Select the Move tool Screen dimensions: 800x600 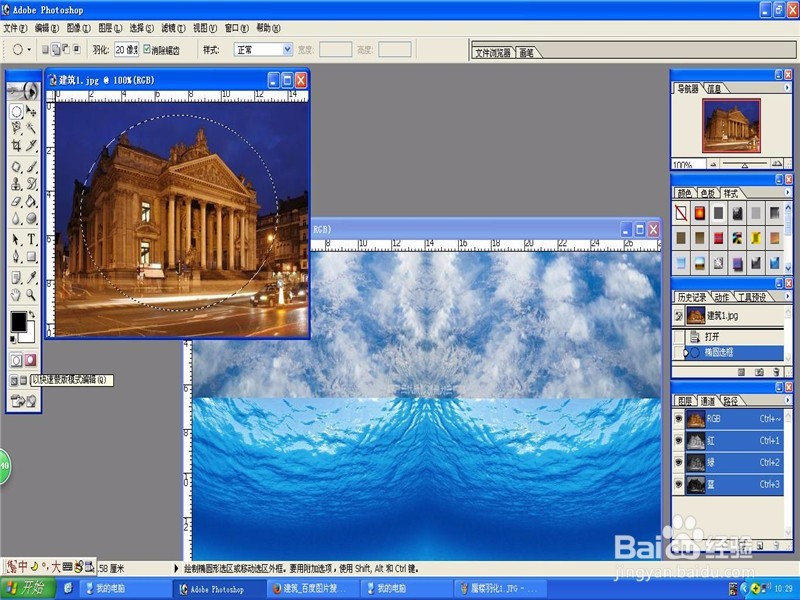31,111
